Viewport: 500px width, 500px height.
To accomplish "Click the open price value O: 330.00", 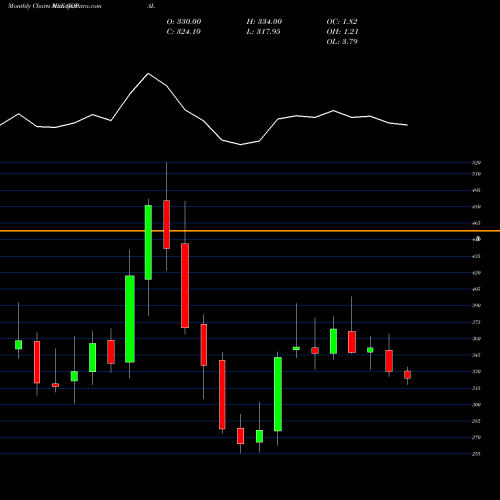I will click(x=184, y=22).
